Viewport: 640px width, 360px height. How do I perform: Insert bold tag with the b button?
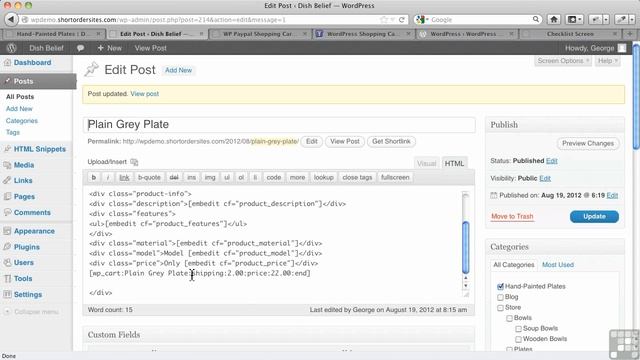93,177
